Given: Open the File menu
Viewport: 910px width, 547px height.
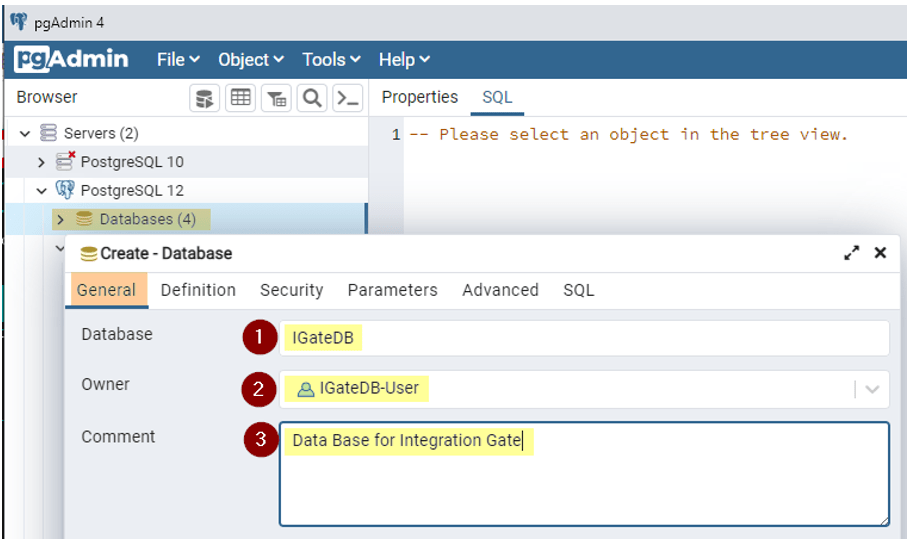Looking at the screenshot, I should pos(178,59).
